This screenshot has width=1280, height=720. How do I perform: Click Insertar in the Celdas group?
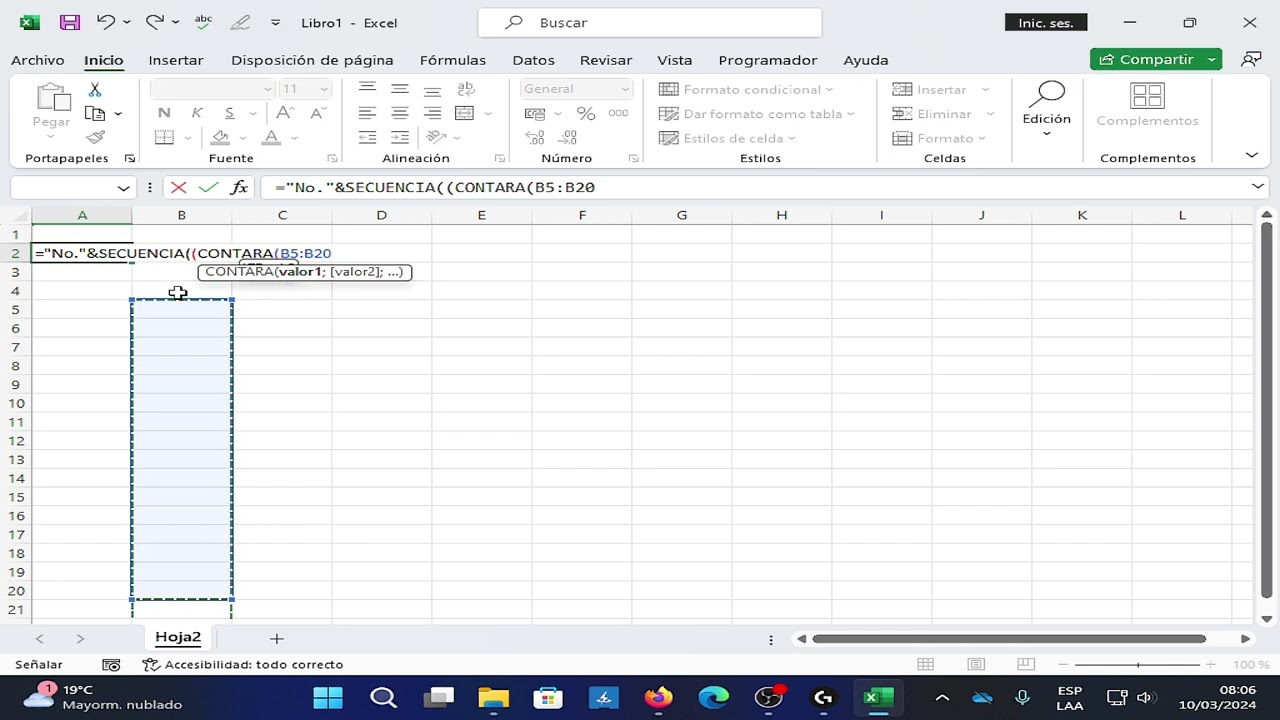941,89
